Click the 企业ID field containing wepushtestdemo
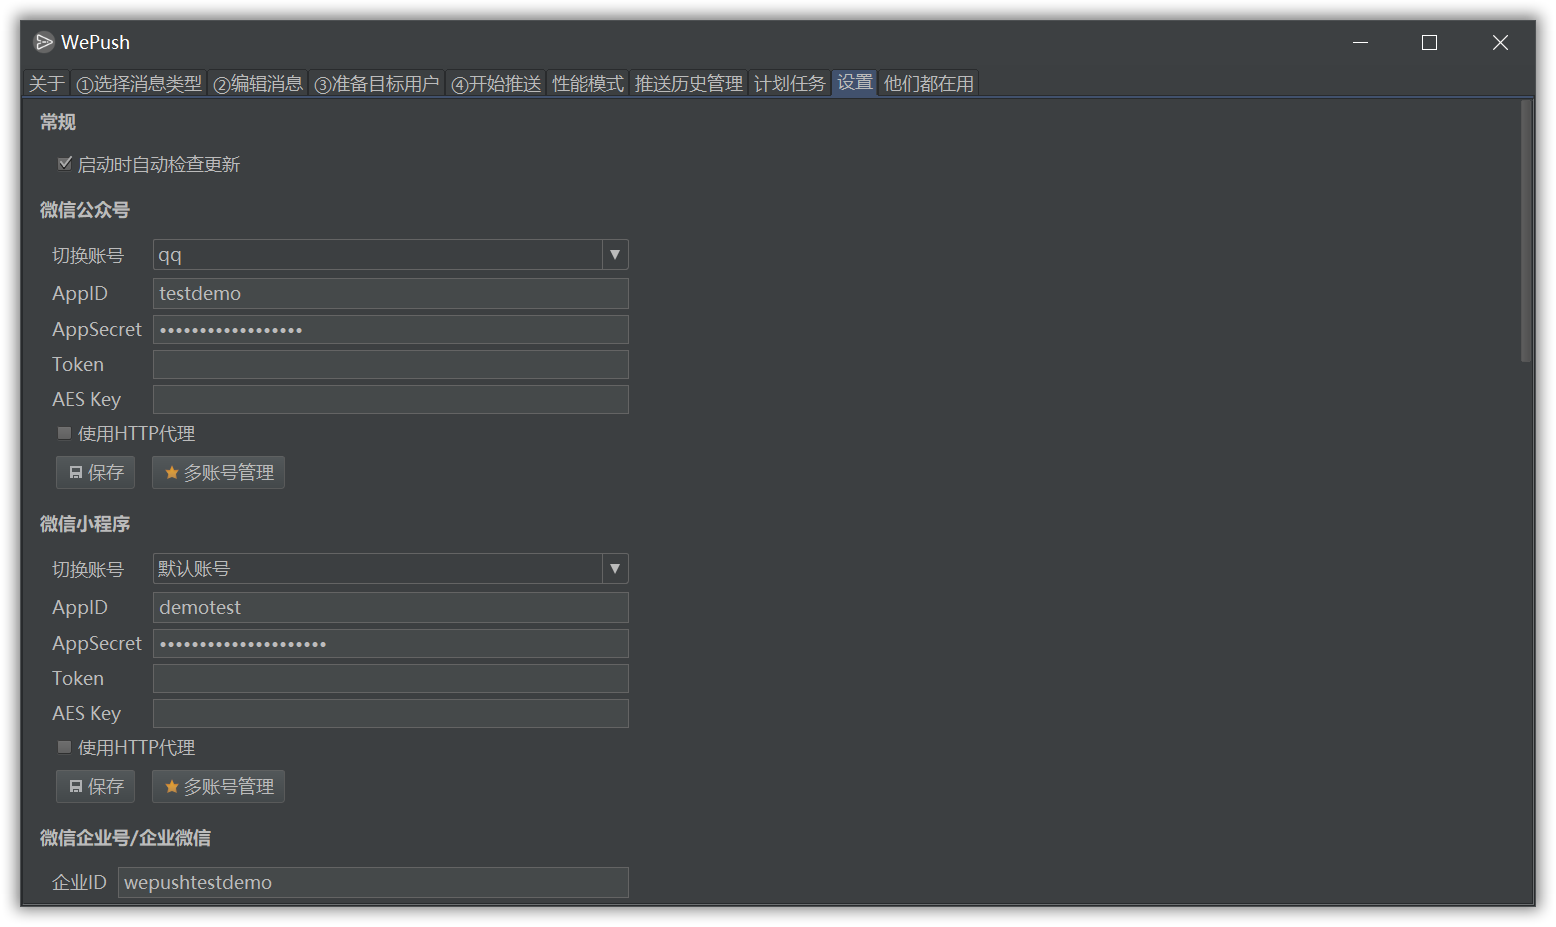The image size is (1556, 927). click(x=373, y=883)
